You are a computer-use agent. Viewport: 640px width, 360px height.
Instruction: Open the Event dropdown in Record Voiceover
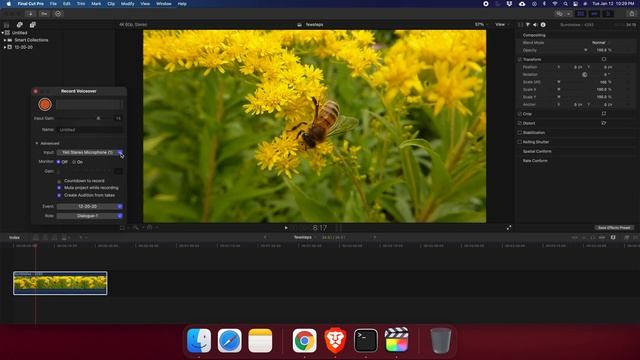pyautogui.click(x=90, y=207)
